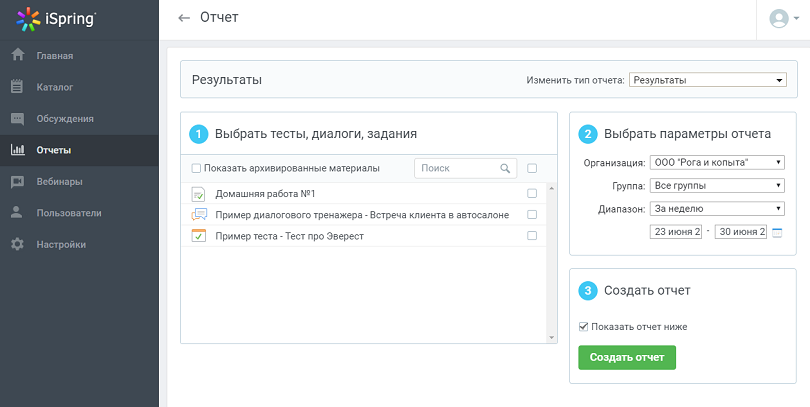Enable Показать архивированные материалы checkbox
This screenshot has height=407, width=810.
click(x=196, y=169)
